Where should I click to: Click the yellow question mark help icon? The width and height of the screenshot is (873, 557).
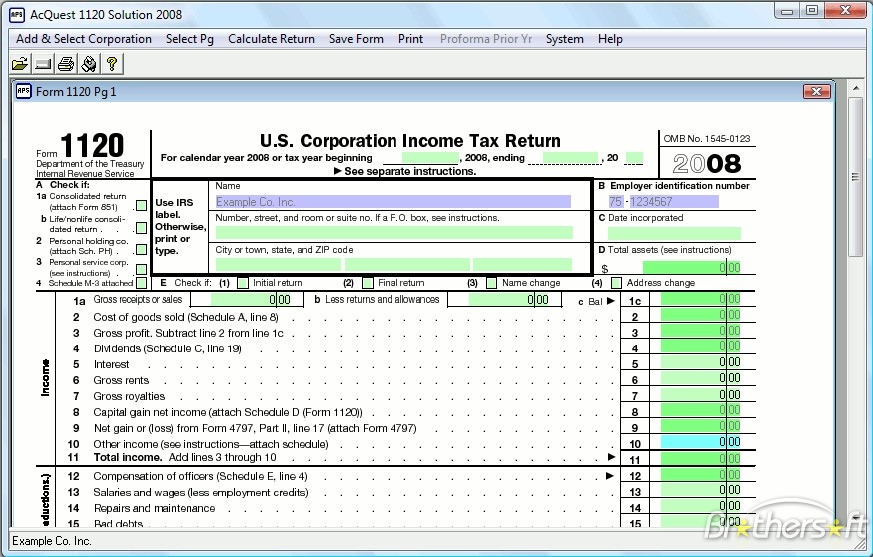(111, 64)
